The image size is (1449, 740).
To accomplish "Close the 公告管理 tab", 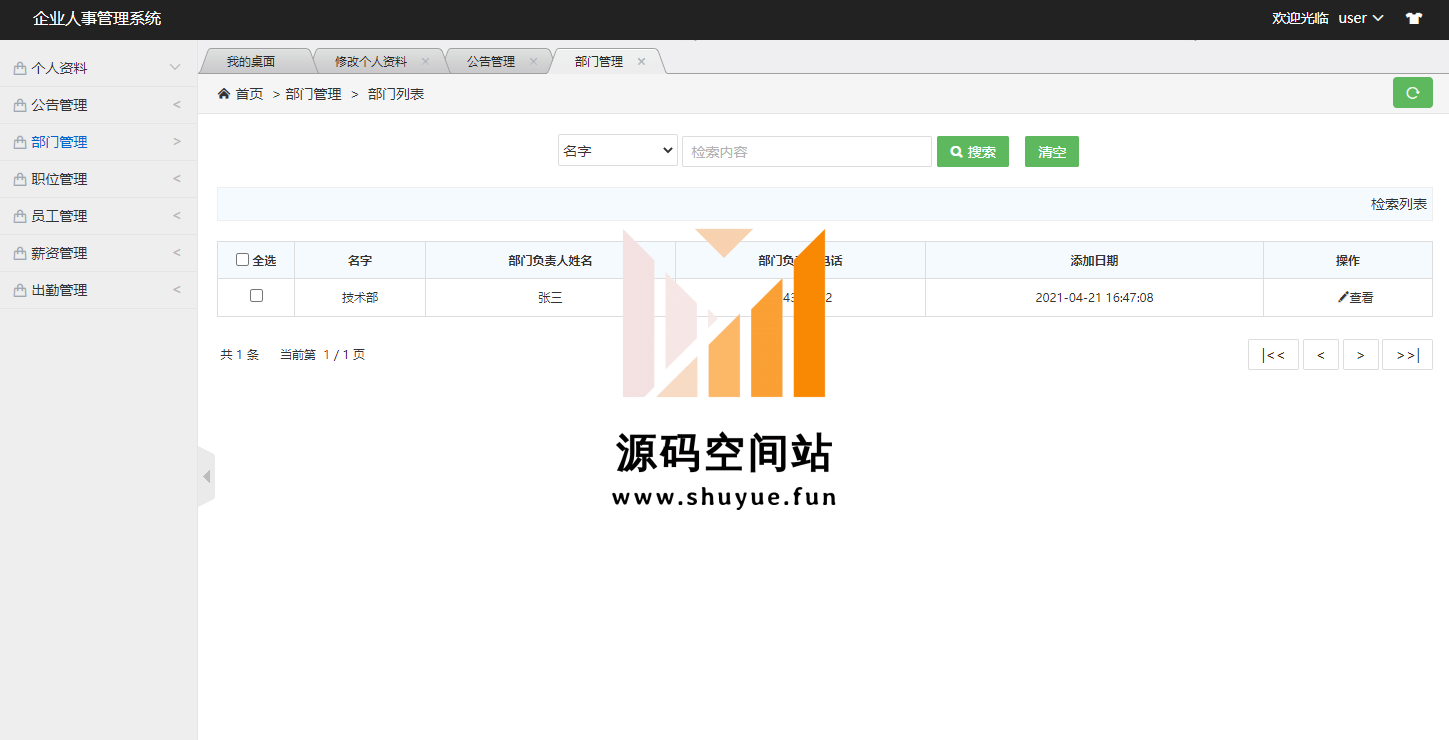I will [533, 61].
